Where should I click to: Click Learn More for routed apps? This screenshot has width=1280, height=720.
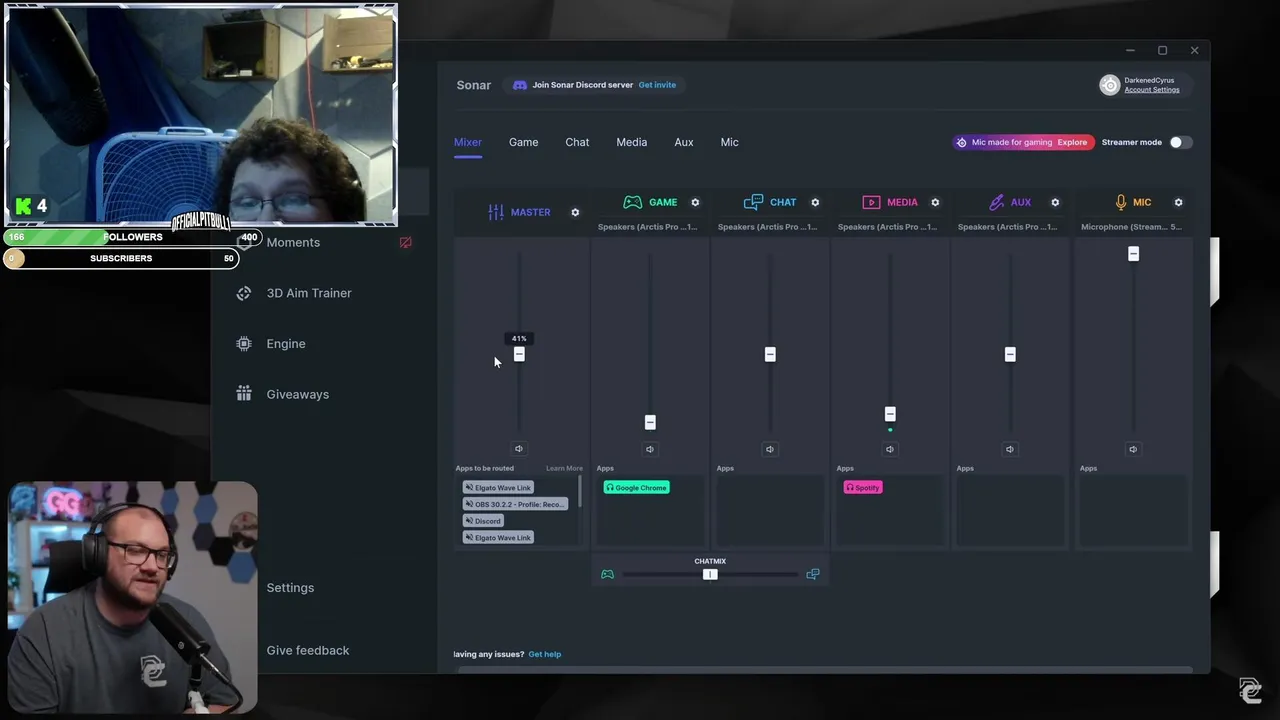point(564,468)
